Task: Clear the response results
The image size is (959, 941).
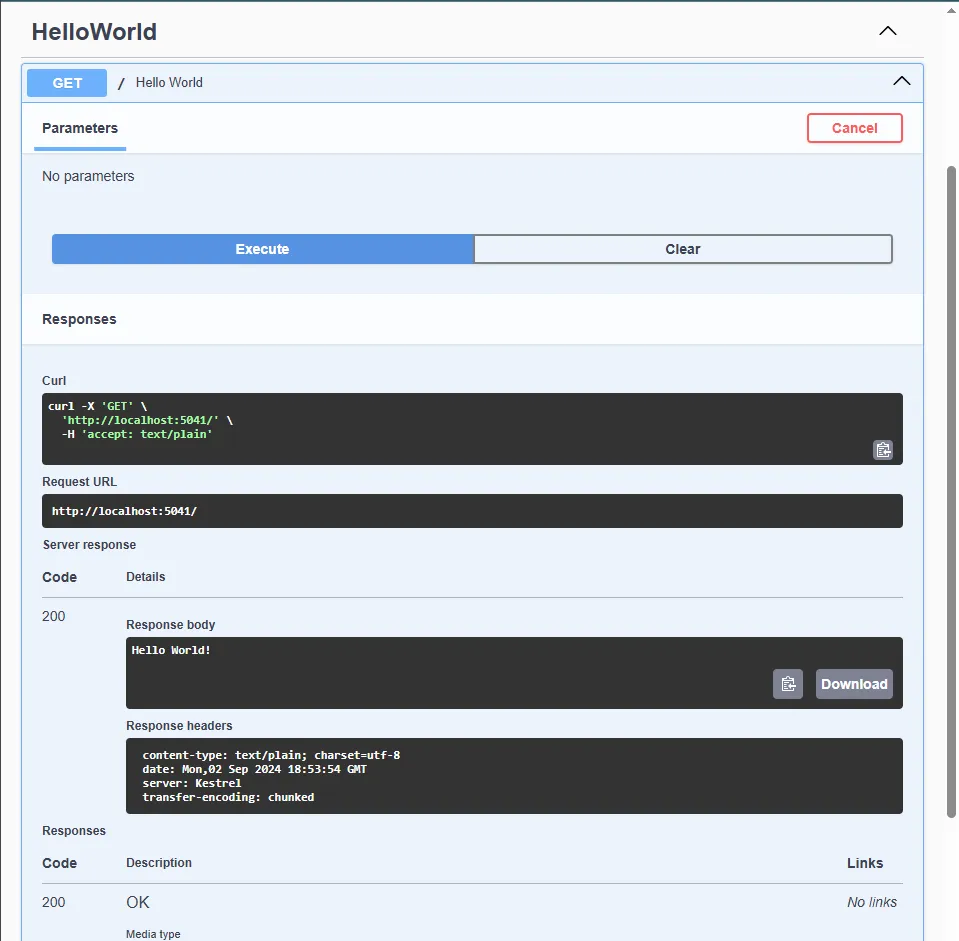Action: click(x=683, y=249)
